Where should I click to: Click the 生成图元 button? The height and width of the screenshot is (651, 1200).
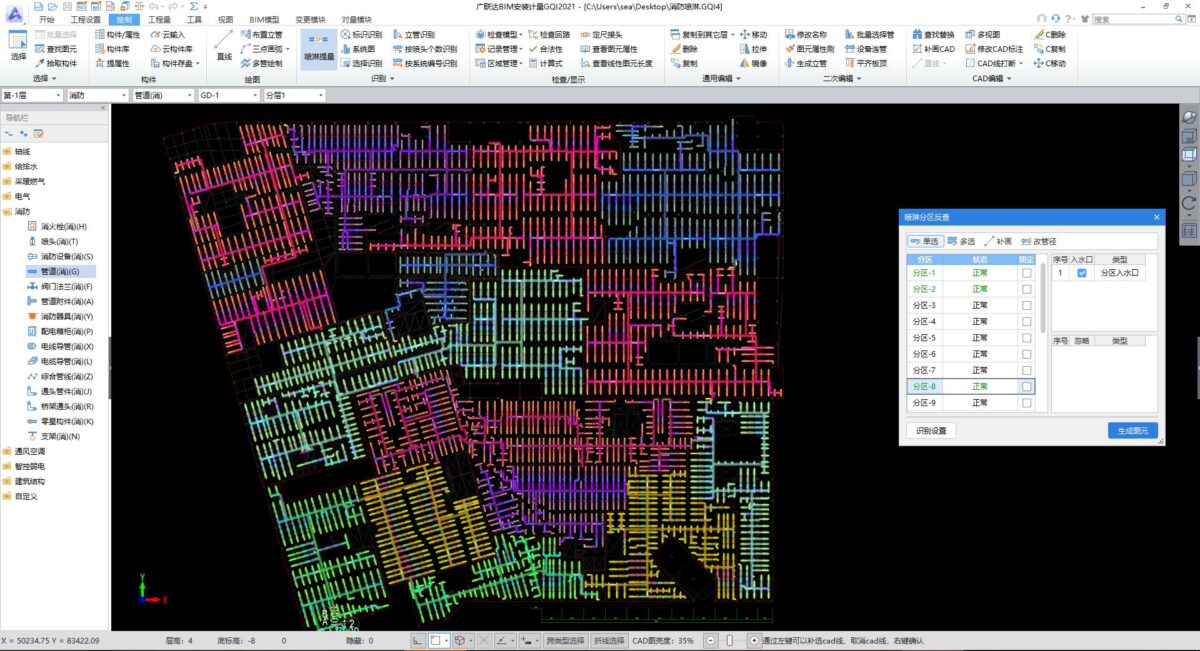tap(1133, 431)
